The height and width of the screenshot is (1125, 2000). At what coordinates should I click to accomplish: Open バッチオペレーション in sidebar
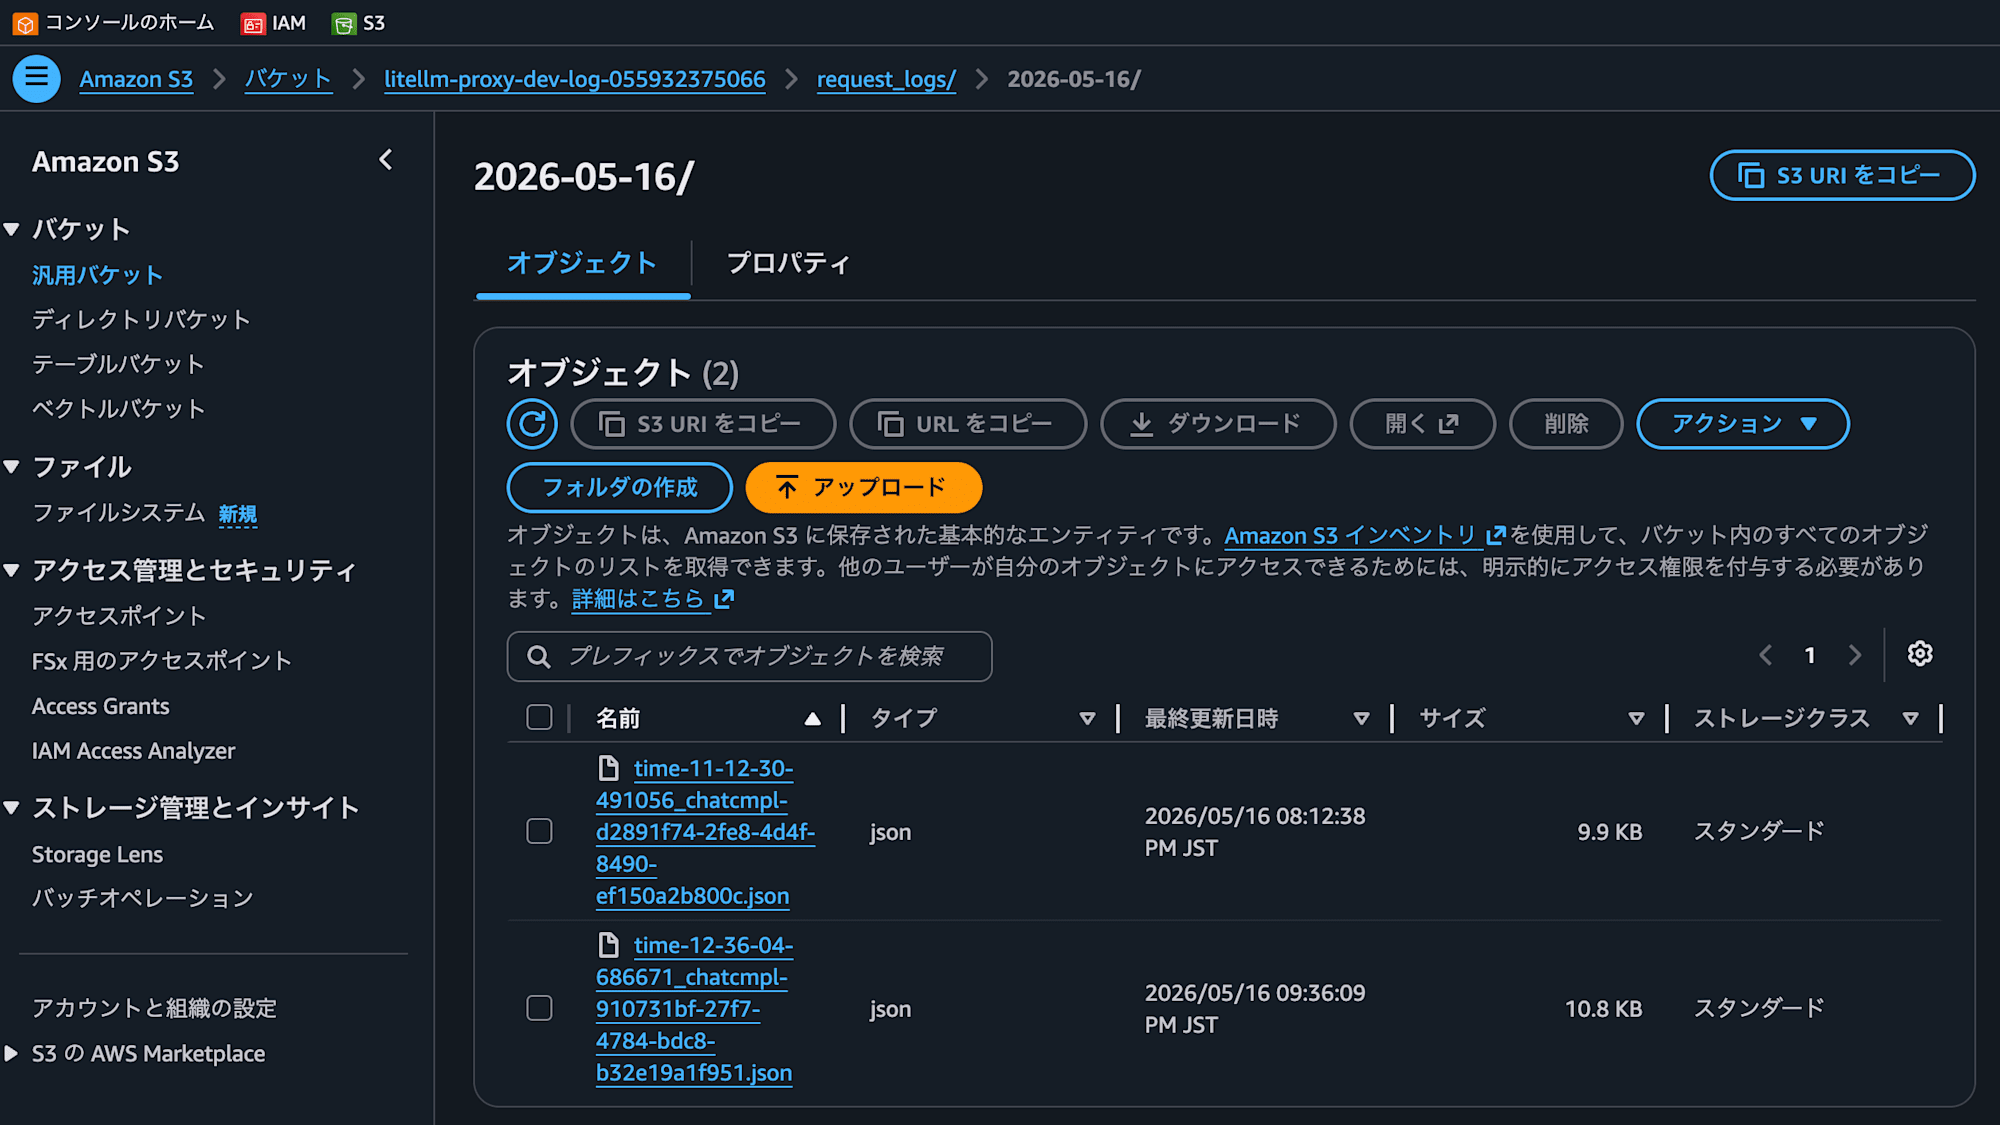point(142,898)
